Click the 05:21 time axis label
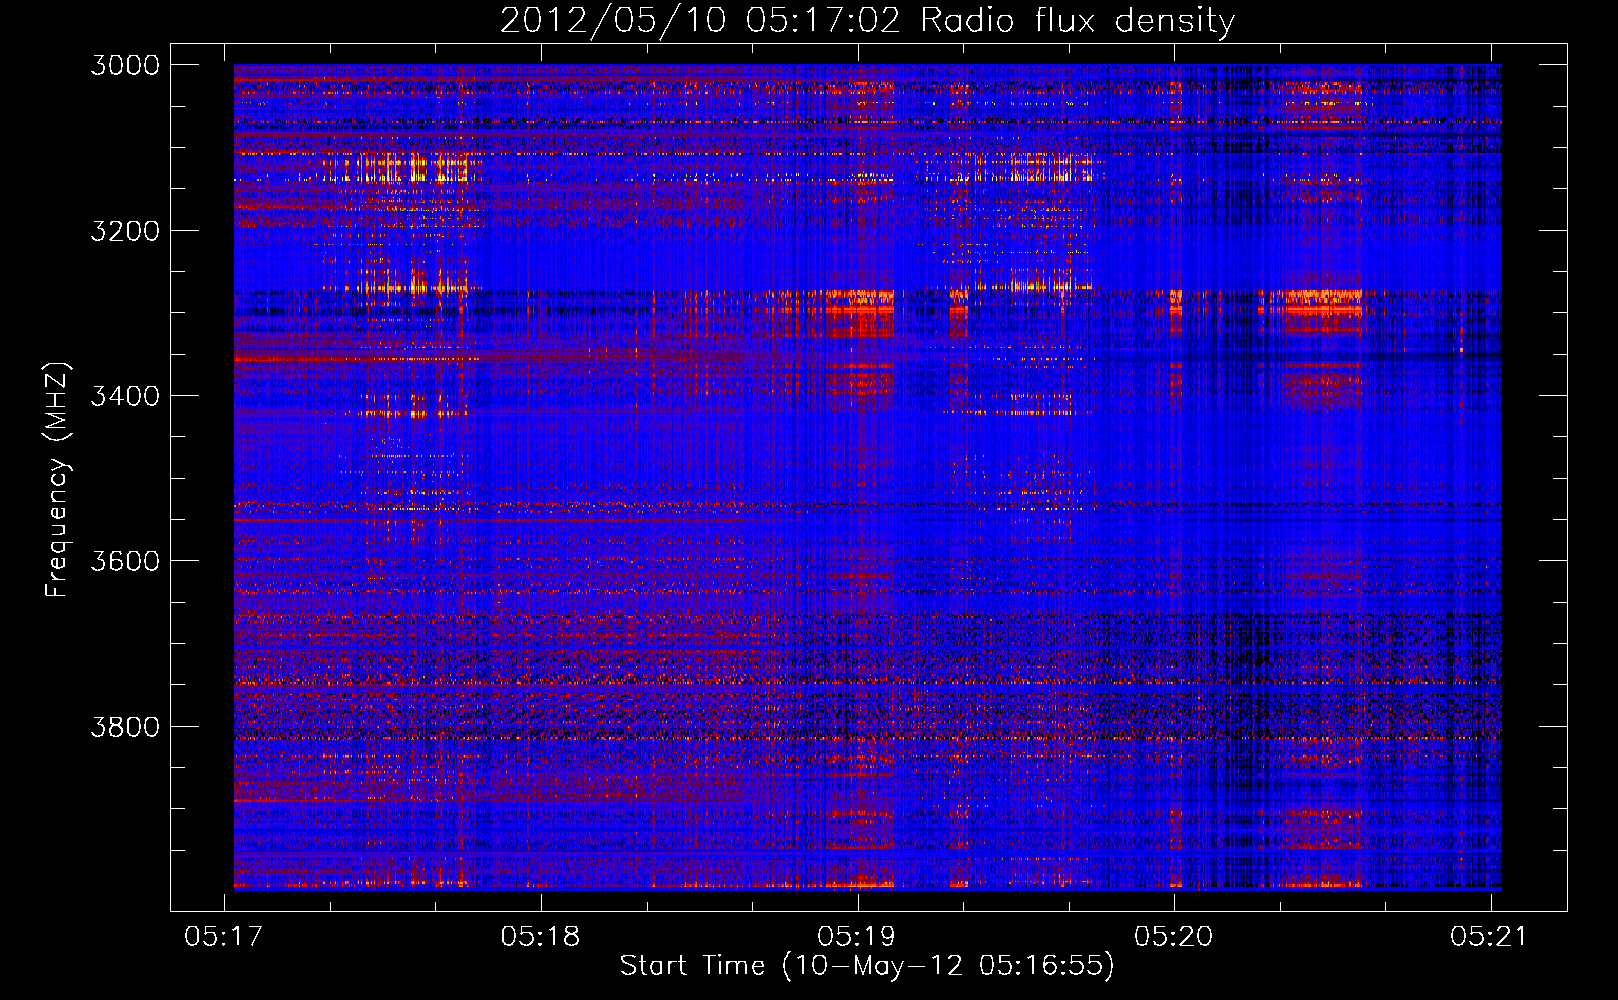This screenshot has width=1618, height=1000. (1490, 936)
